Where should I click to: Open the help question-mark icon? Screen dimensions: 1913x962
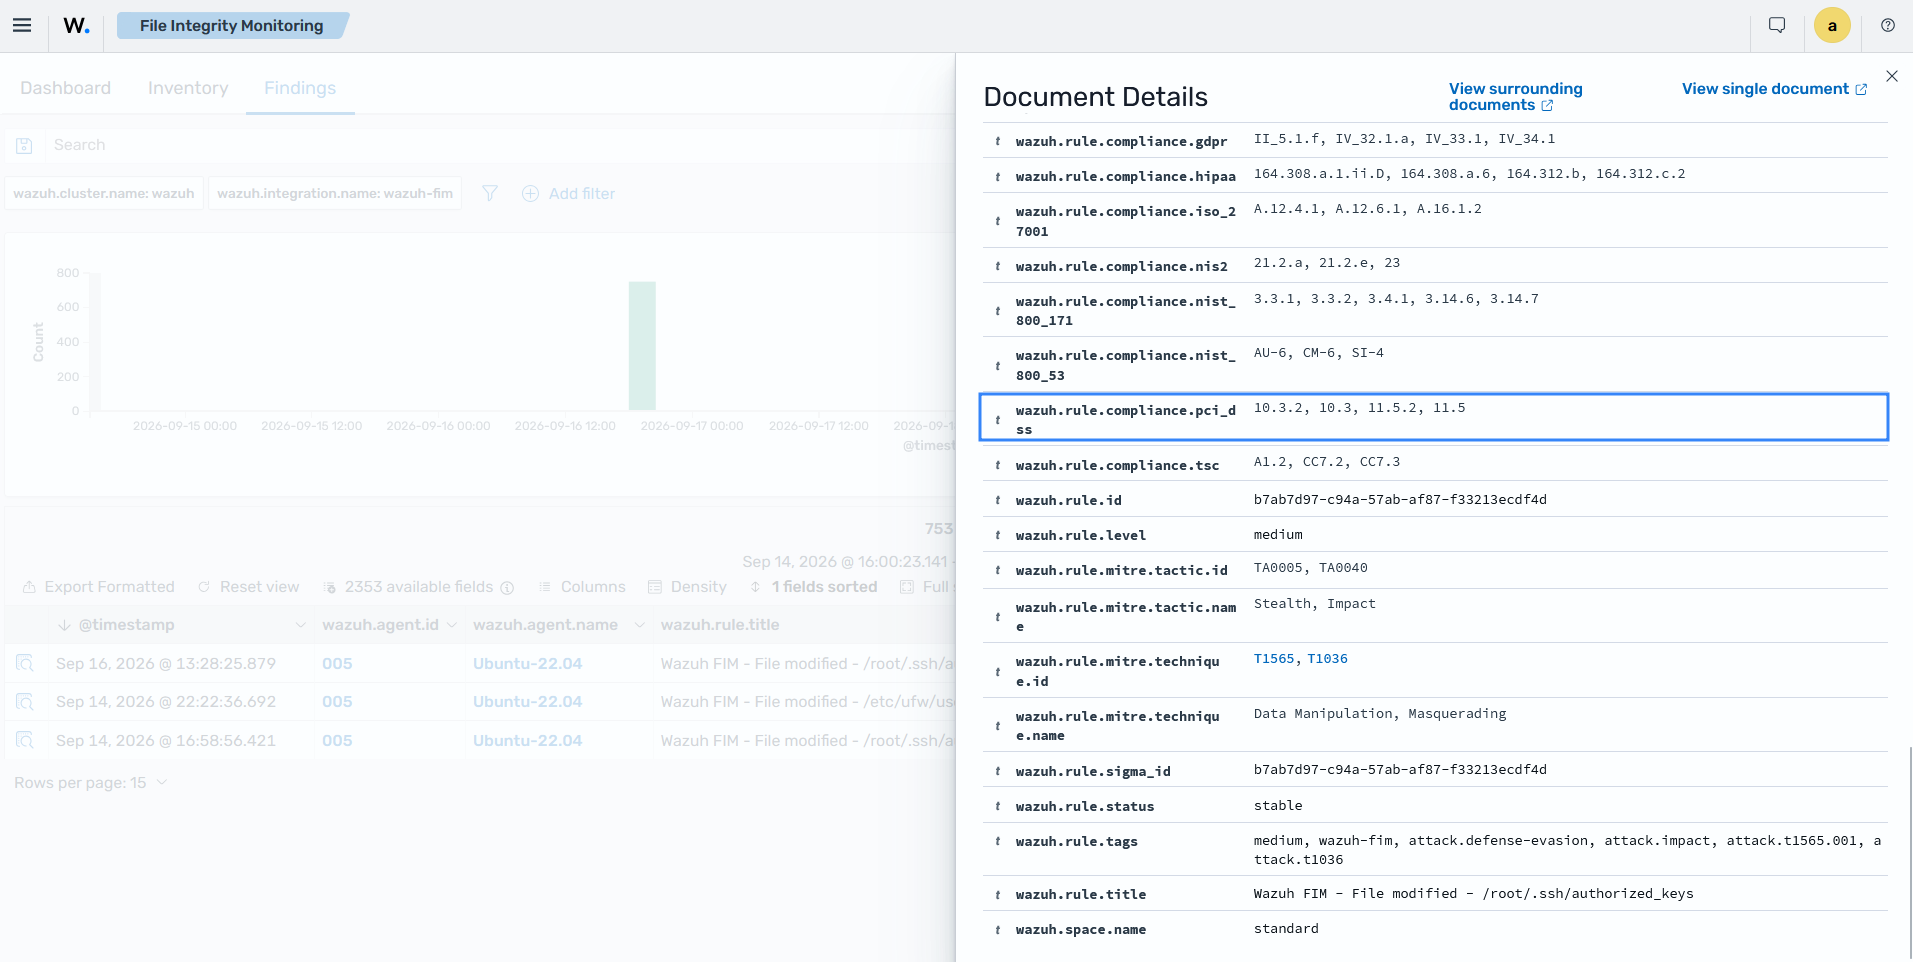1888,26
